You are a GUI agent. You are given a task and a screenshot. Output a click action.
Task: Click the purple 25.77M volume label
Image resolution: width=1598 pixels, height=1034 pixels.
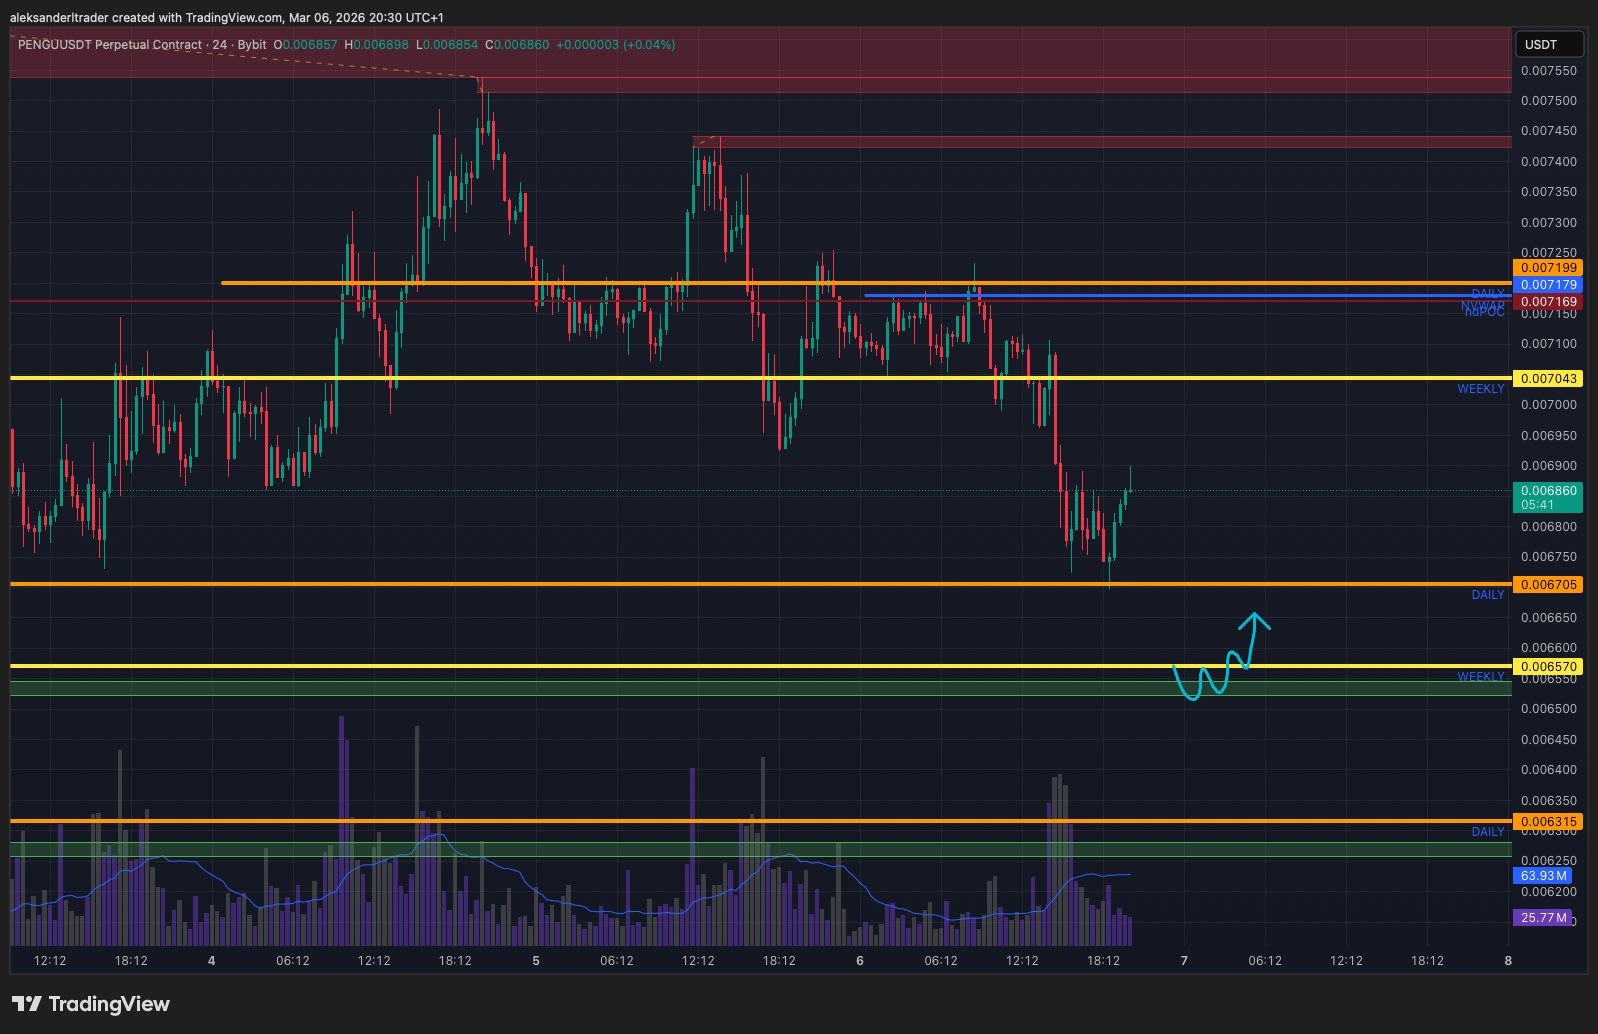(1543, 917)
